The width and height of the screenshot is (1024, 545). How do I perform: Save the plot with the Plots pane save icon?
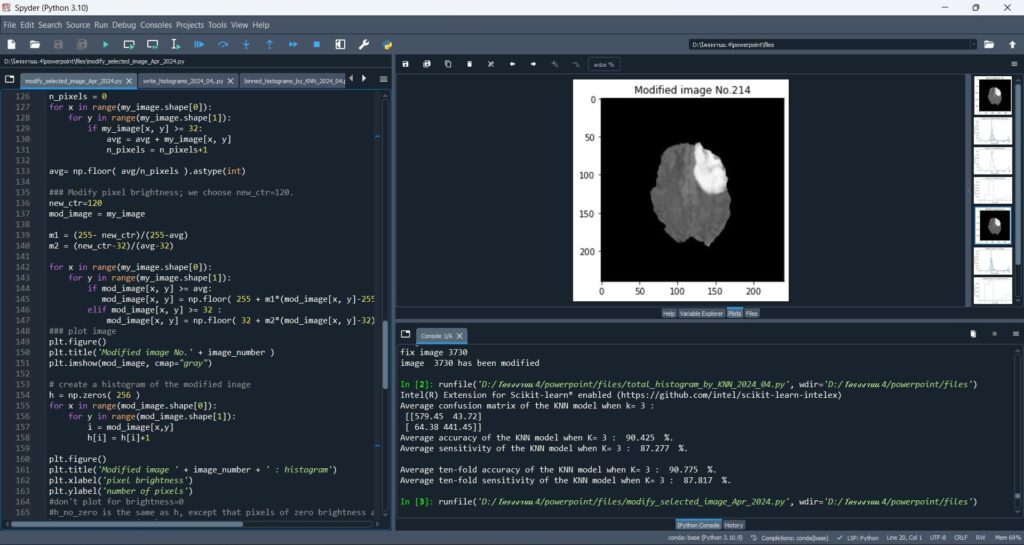pyautogui.click(x=406, y=64)
